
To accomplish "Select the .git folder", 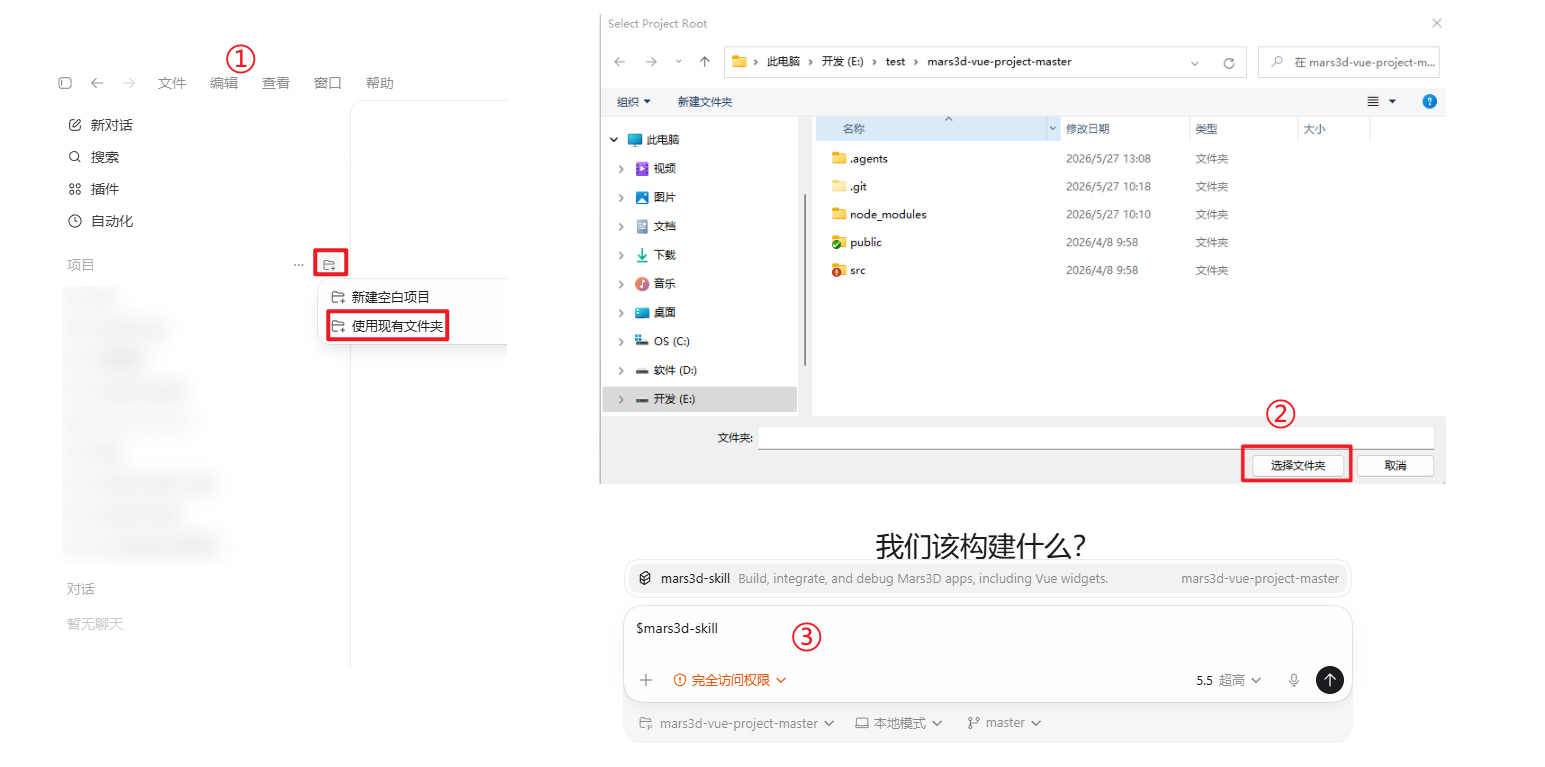I will point(858,186).
